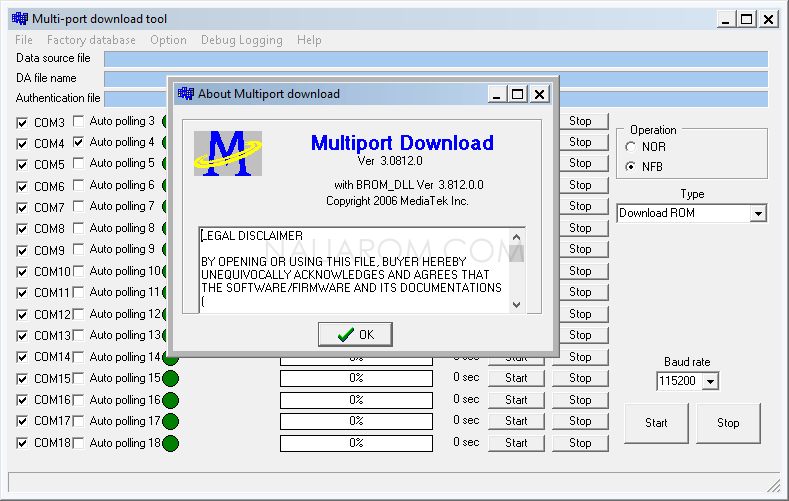The image size is (789, 501).
Task: Click the COM18 progress bar showing 0%
Action: pos(356,443)
